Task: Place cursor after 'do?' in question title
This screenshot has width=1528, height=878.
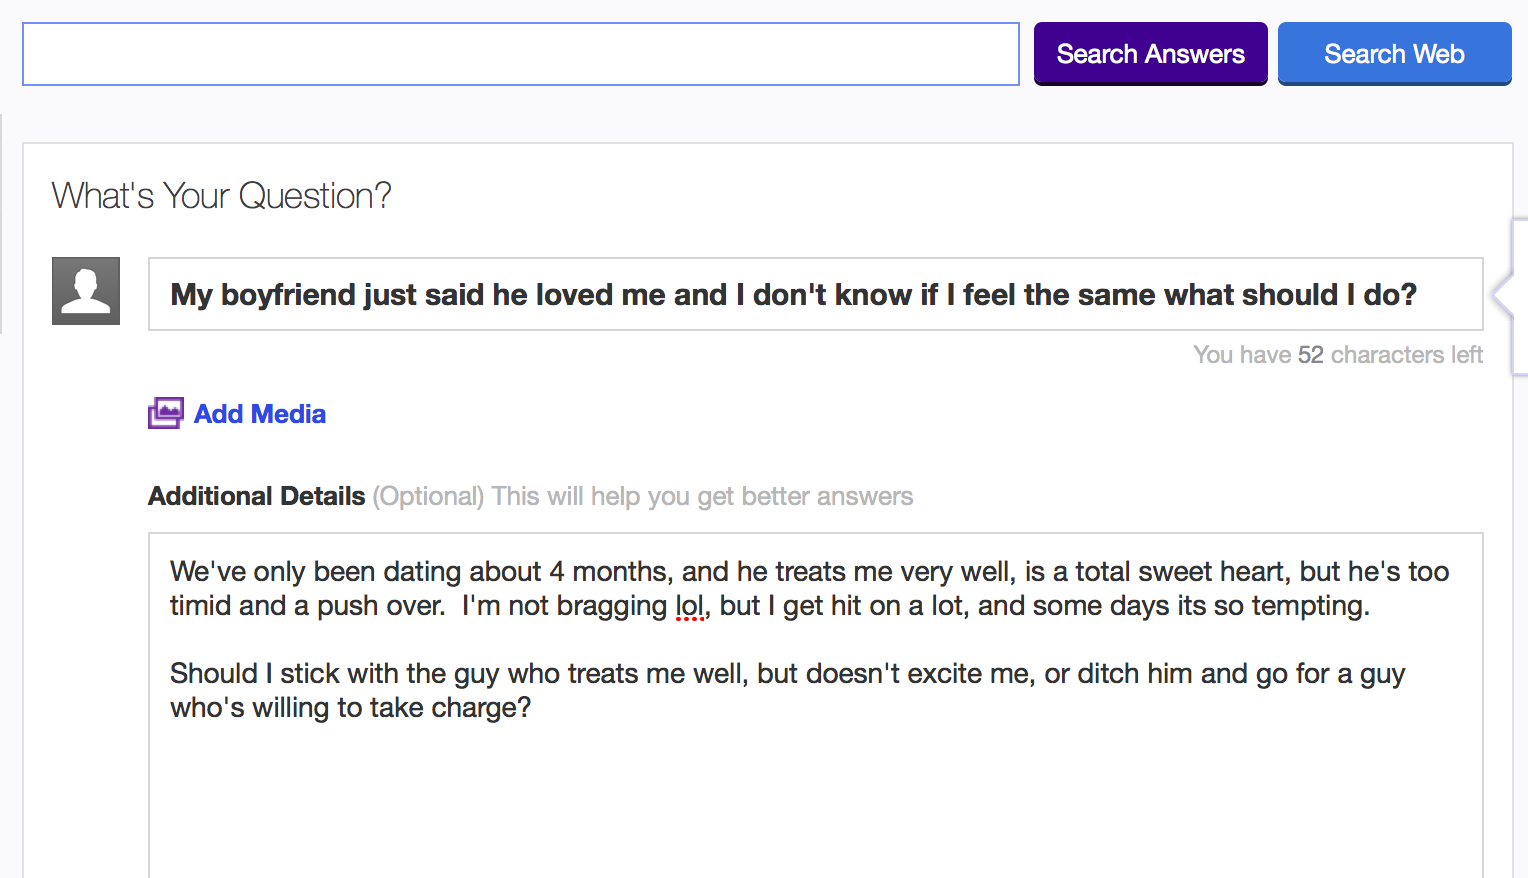Action: point(1420,295)
